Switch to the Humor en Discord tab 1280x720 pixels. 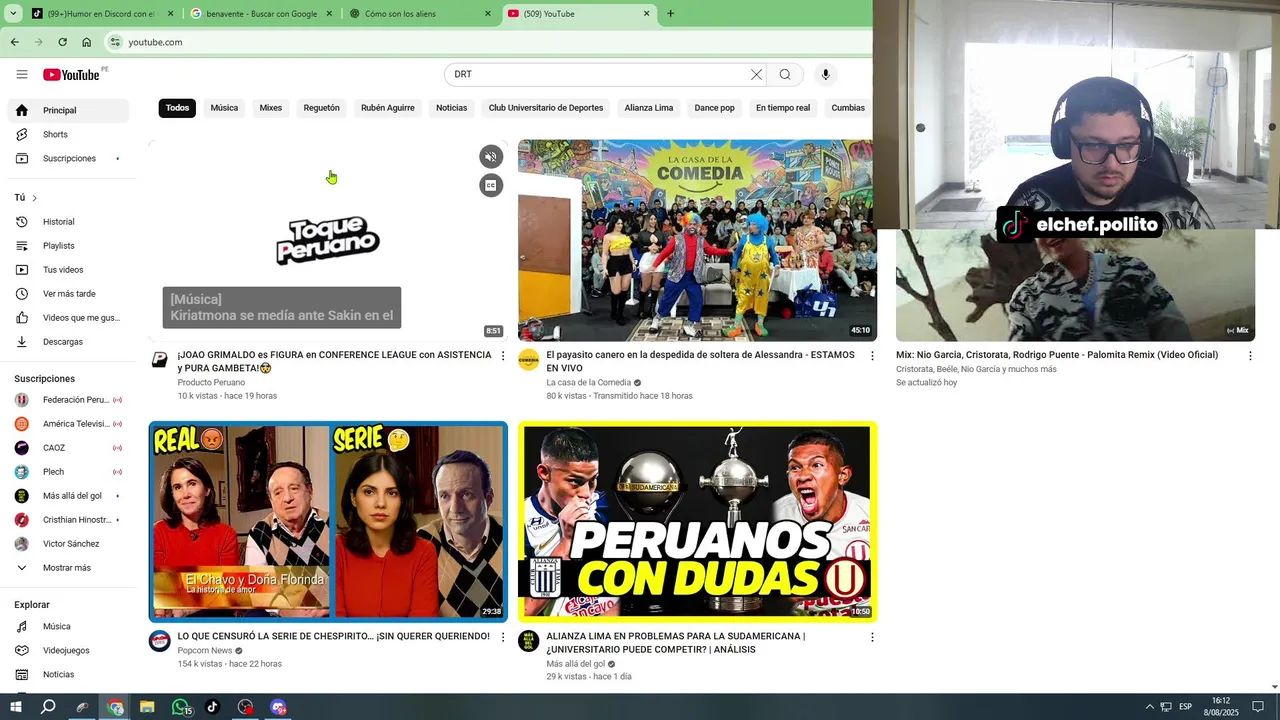click(x=102, y=14)
